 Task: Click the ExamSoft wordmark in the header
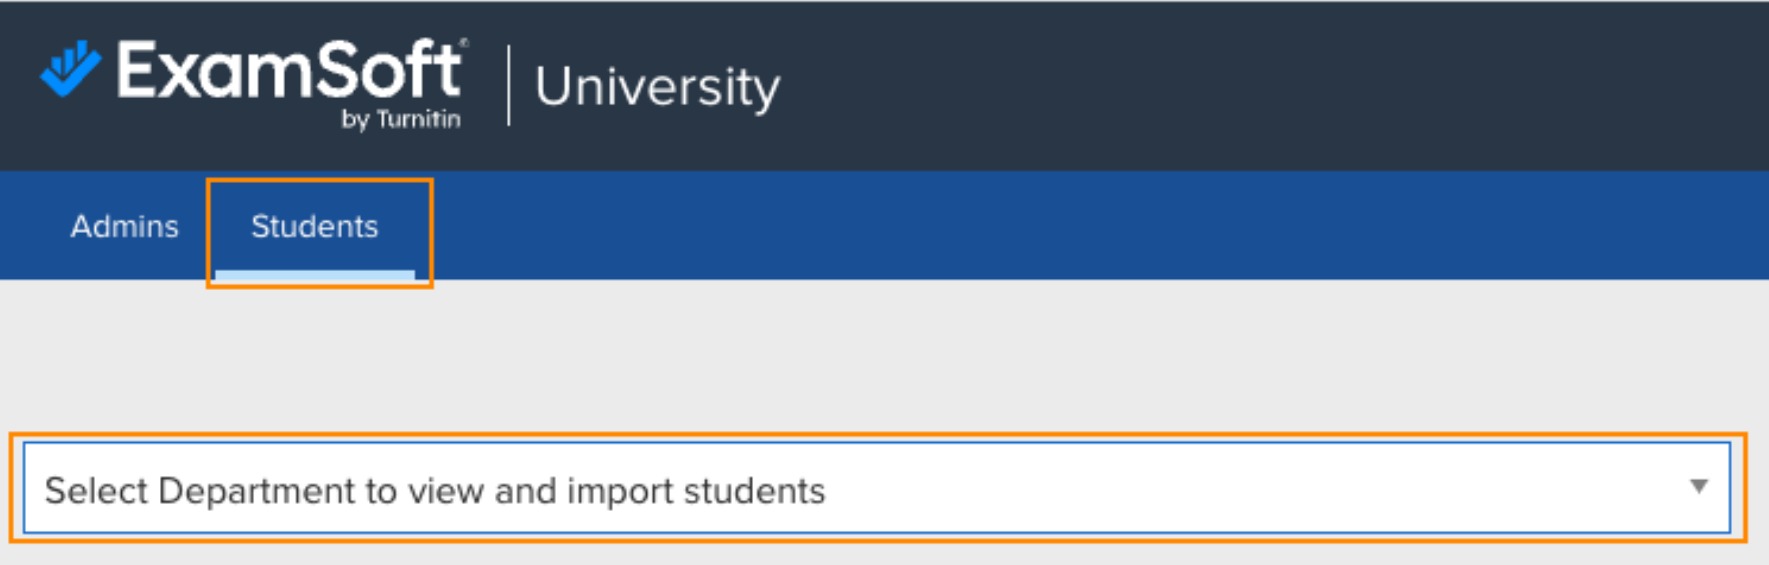(288, 70)
